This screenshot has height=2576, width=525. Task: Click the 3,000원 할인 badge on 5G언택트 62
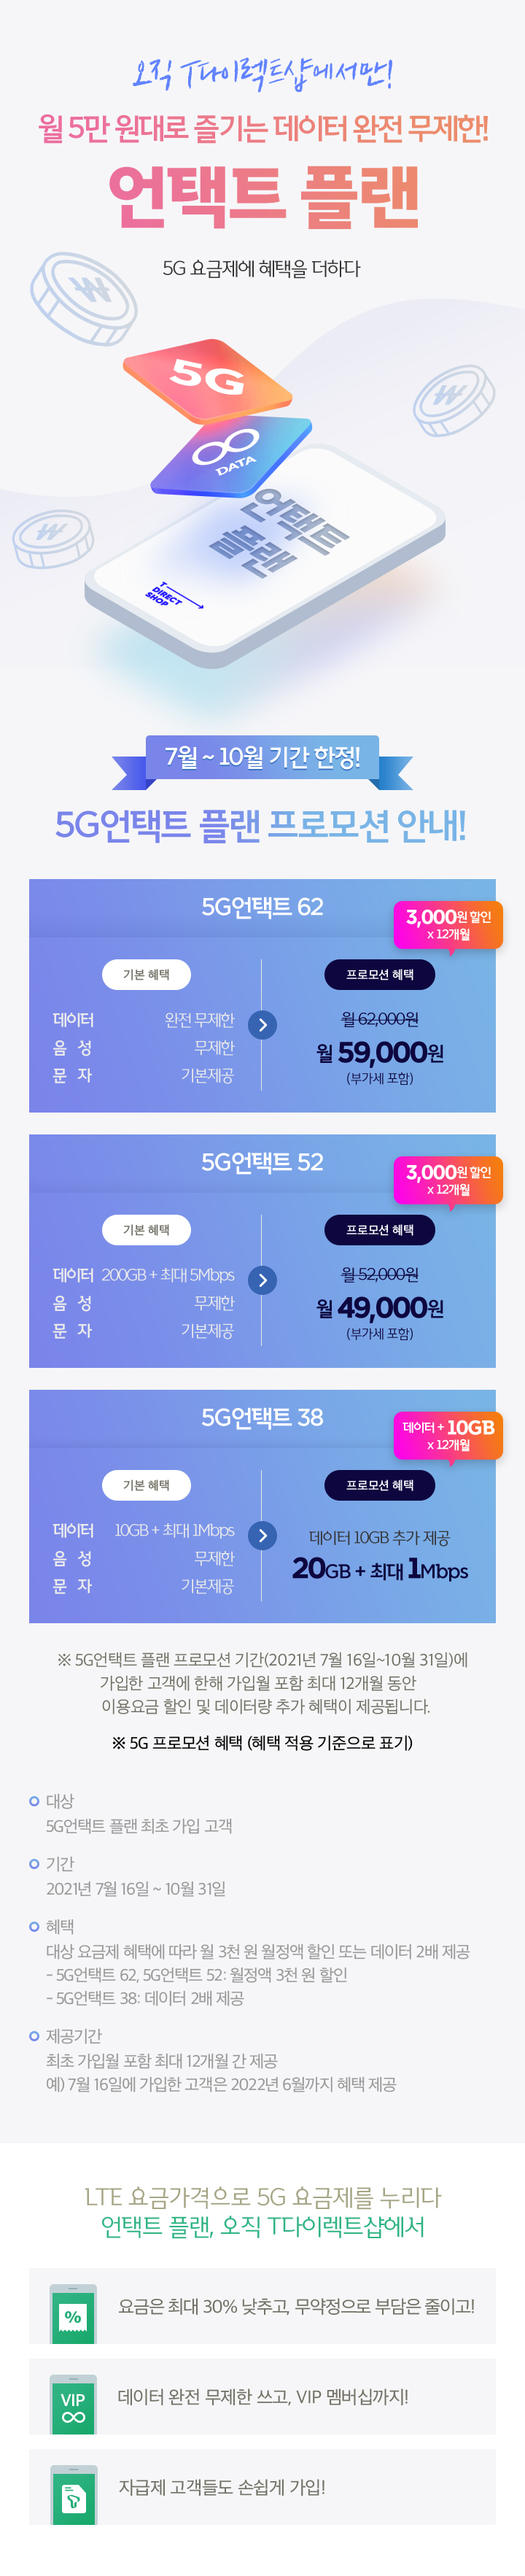tap(448, 925)
